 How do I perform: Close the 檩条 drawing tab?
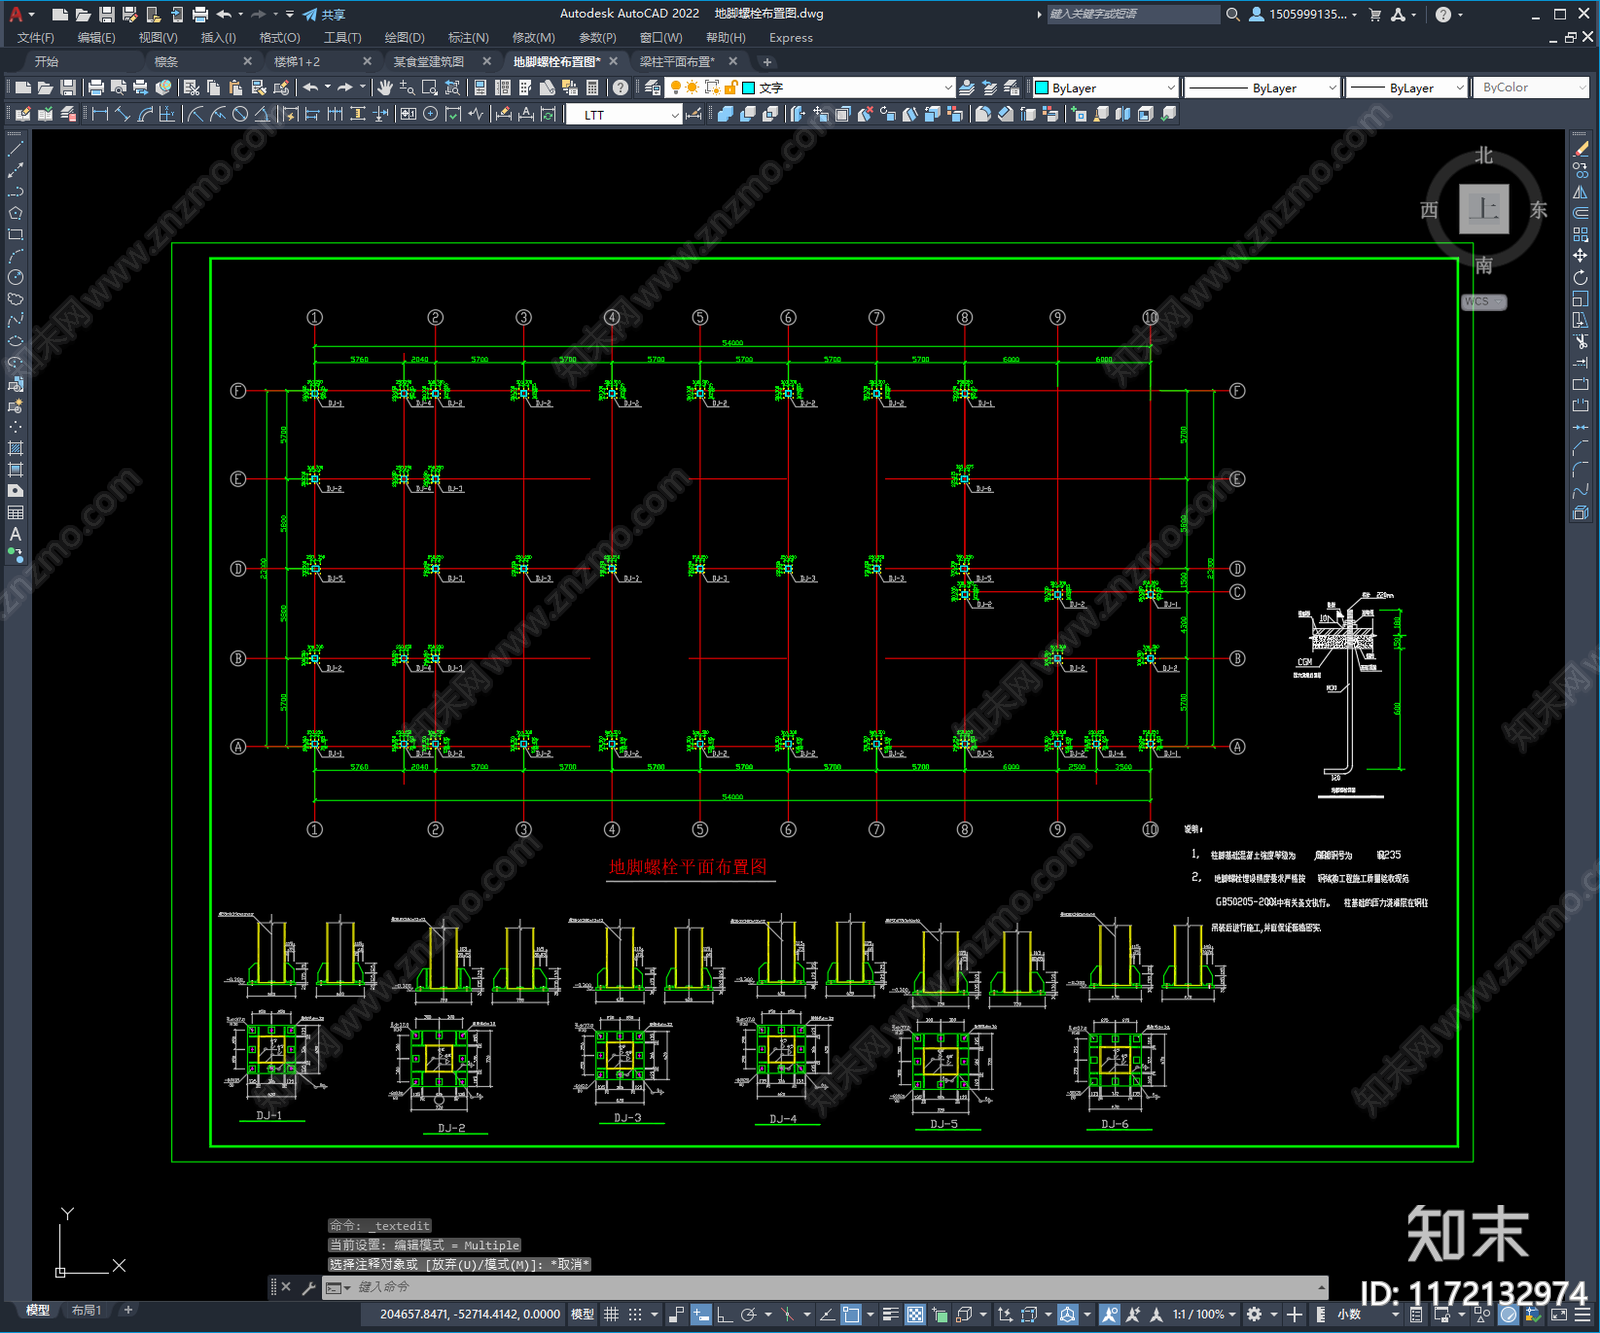pyautogui.click(x=248, y=62)
